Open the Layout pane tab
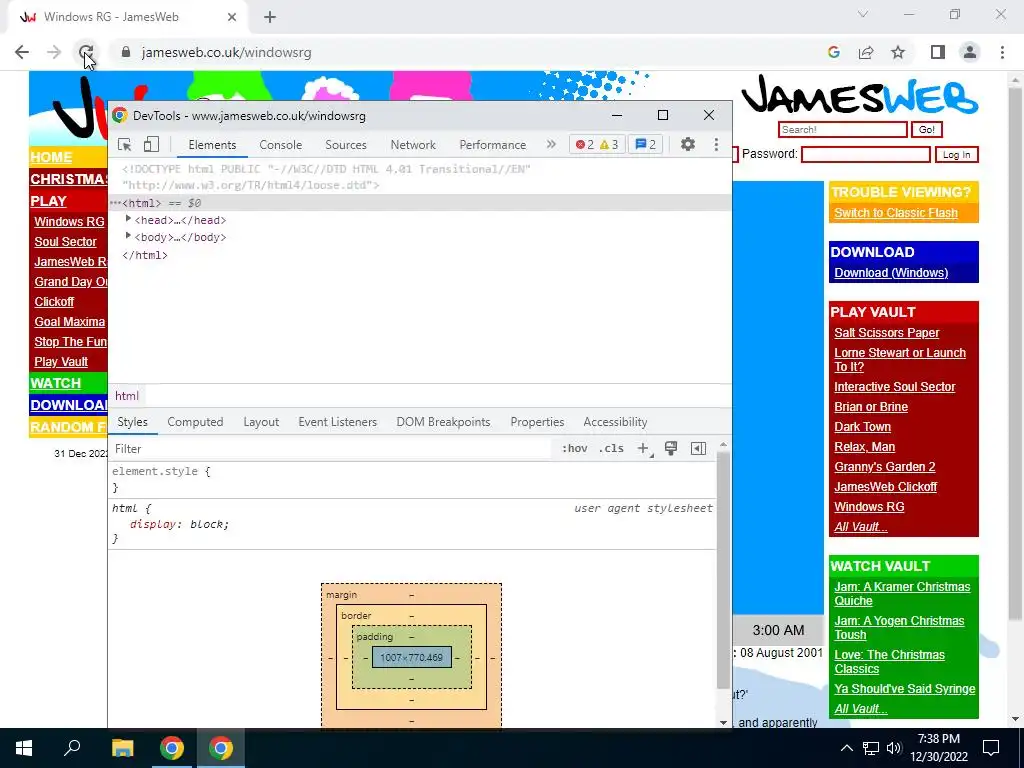The width and height of the screenshot is (1024, 768). [x=261, y=422]
